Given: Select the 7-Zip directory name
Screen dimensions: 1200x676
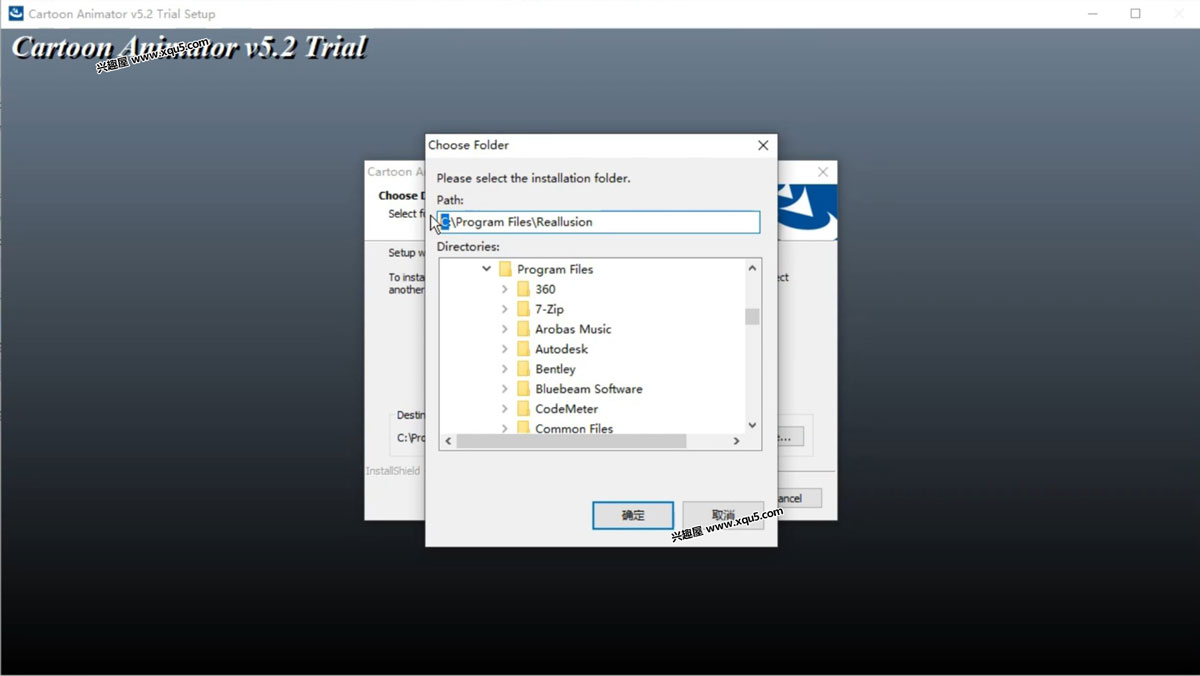Looking at the screenshot, I should point(549,309).
